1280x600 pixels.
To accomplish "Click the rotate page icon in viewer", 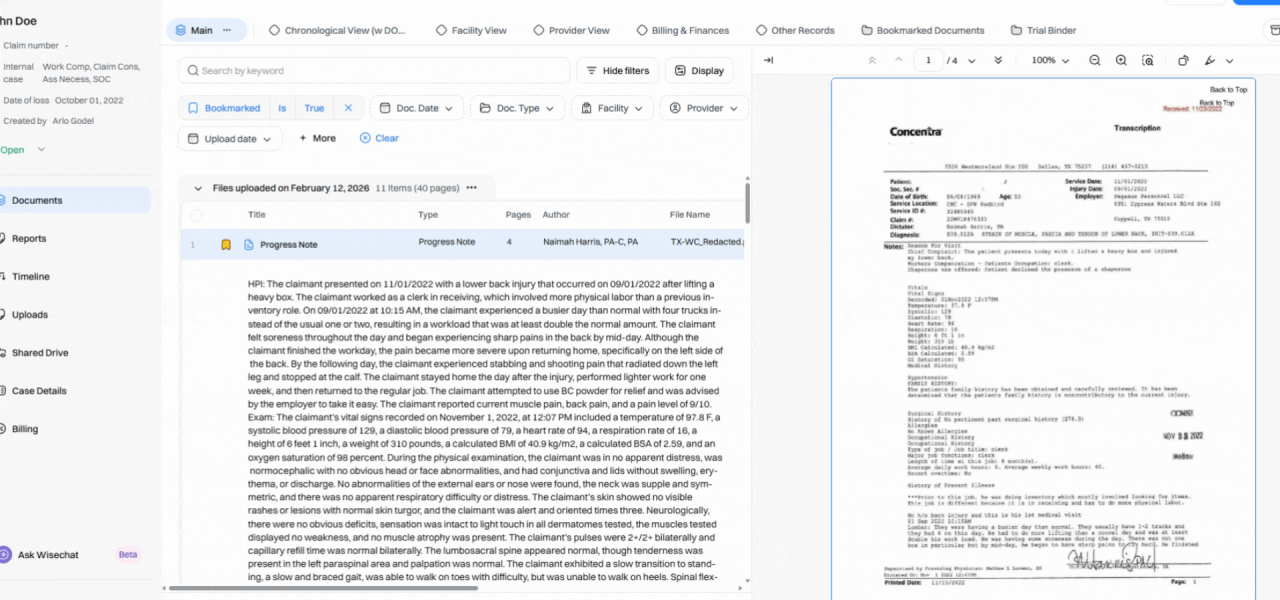I will click(1183, 60).
